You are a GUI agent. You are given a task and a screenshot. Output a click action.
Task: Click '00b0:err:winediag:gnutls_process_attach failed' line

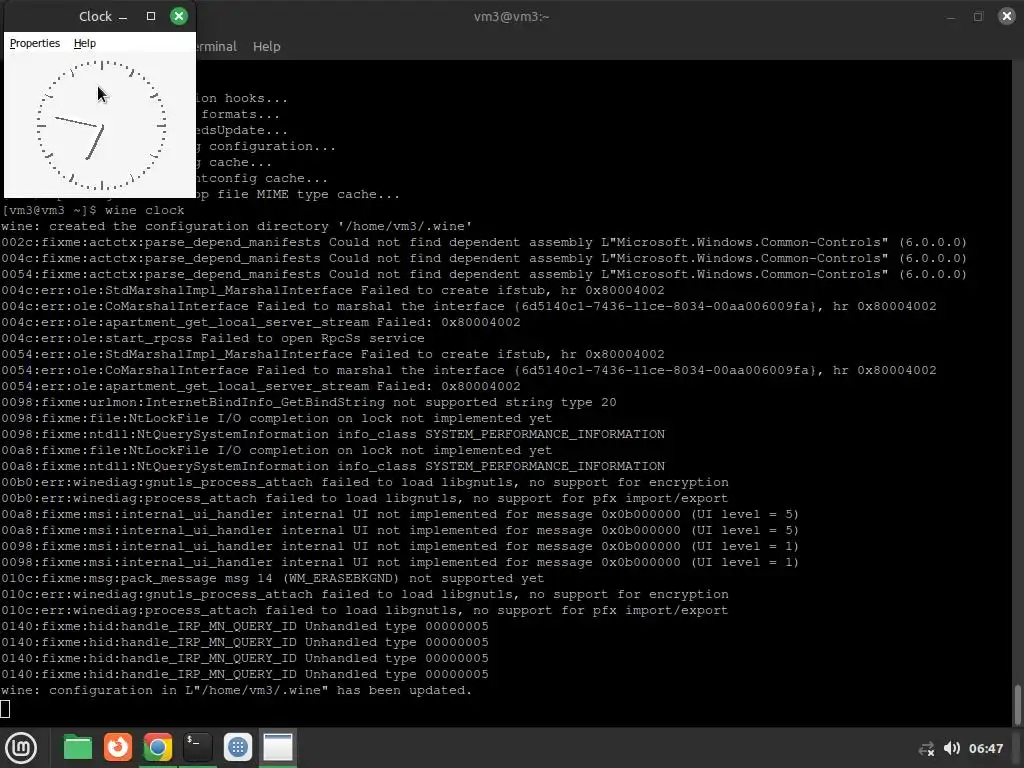coord(364,483)
